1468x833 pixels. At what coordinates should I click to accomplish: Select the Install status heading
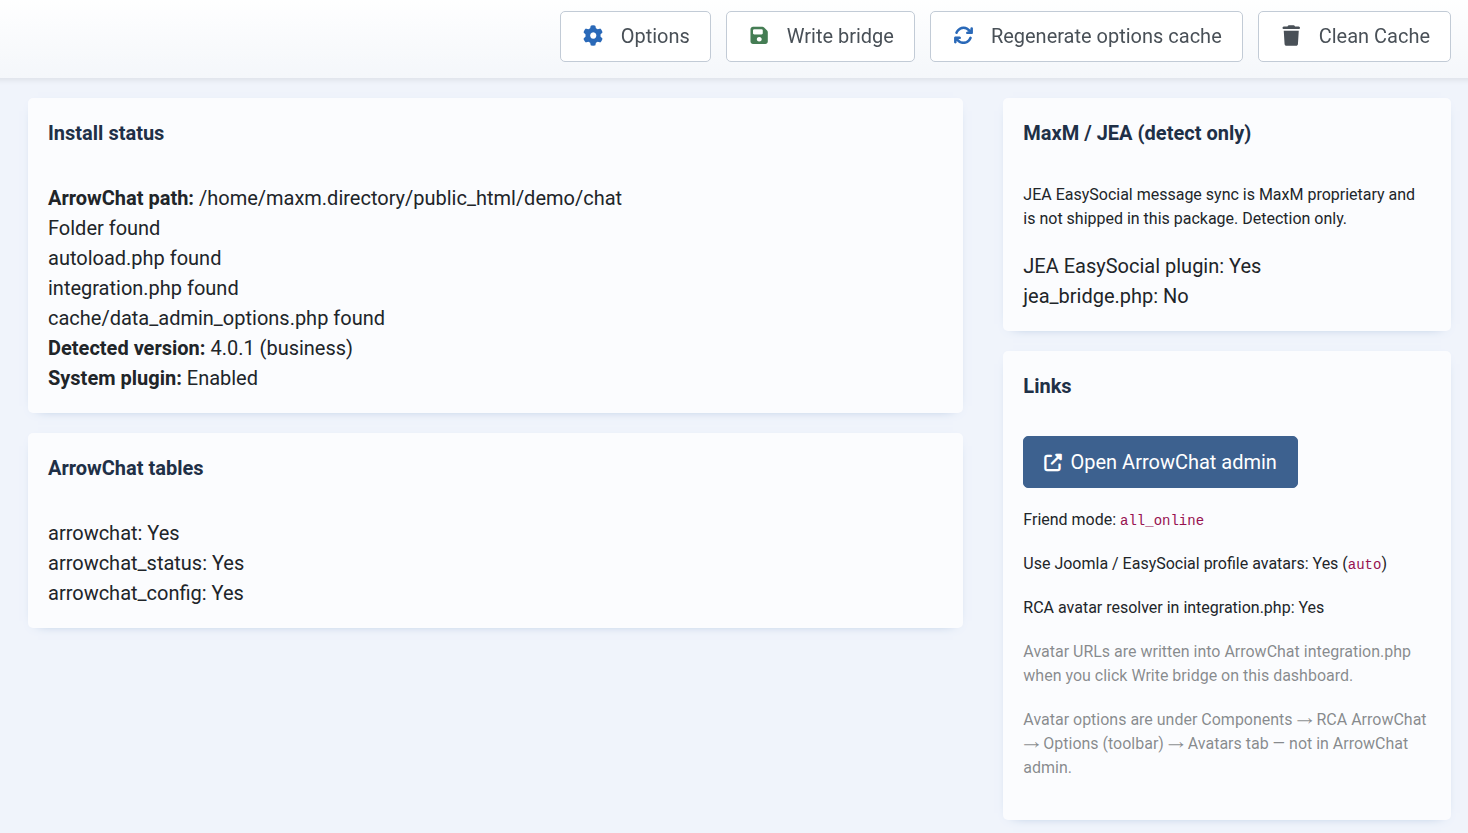pyautogui.click(x=106, y=133)
